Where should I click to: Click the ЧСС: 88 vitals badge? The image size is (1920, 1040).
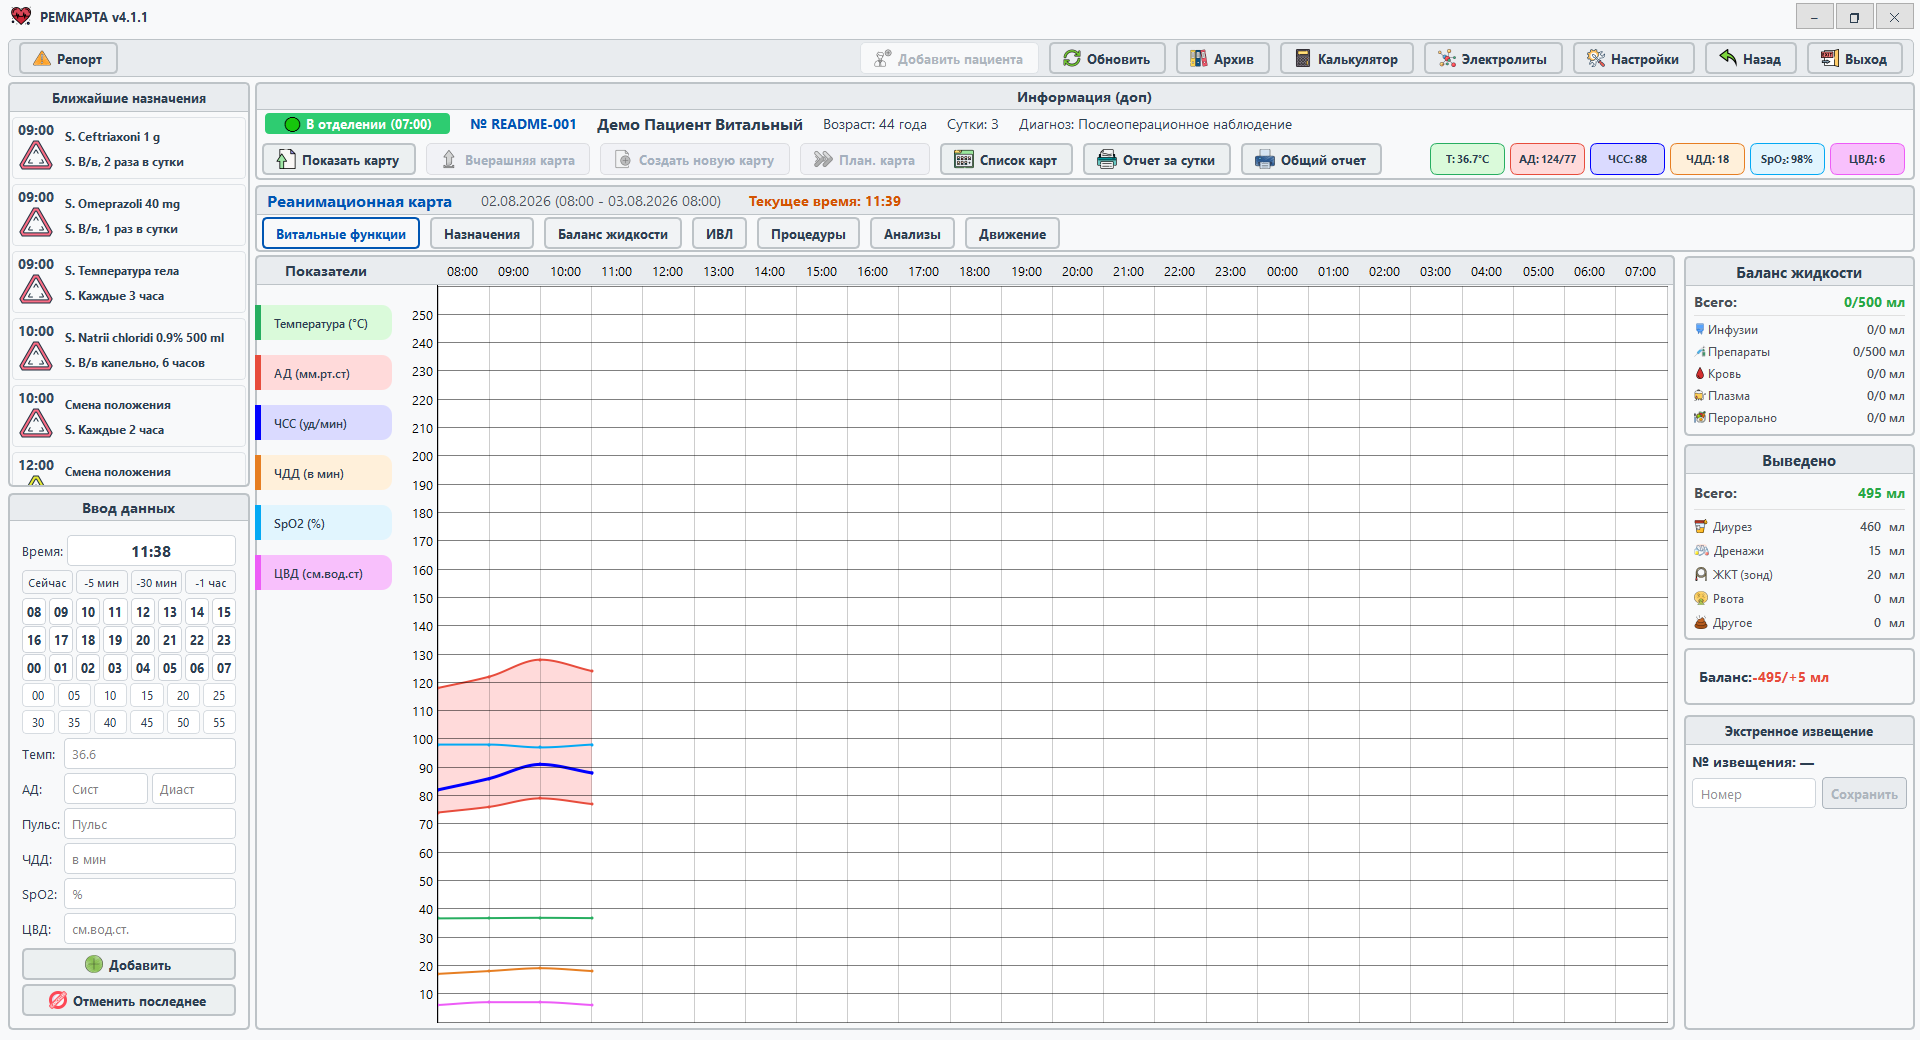click(1627, 159)
